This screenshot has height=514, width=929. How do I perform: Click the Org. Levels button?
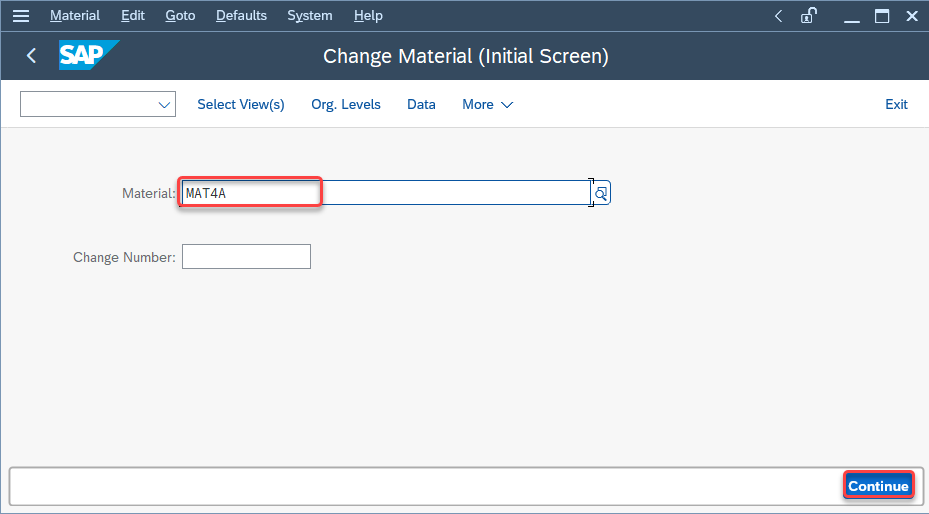tap(346, 105)
